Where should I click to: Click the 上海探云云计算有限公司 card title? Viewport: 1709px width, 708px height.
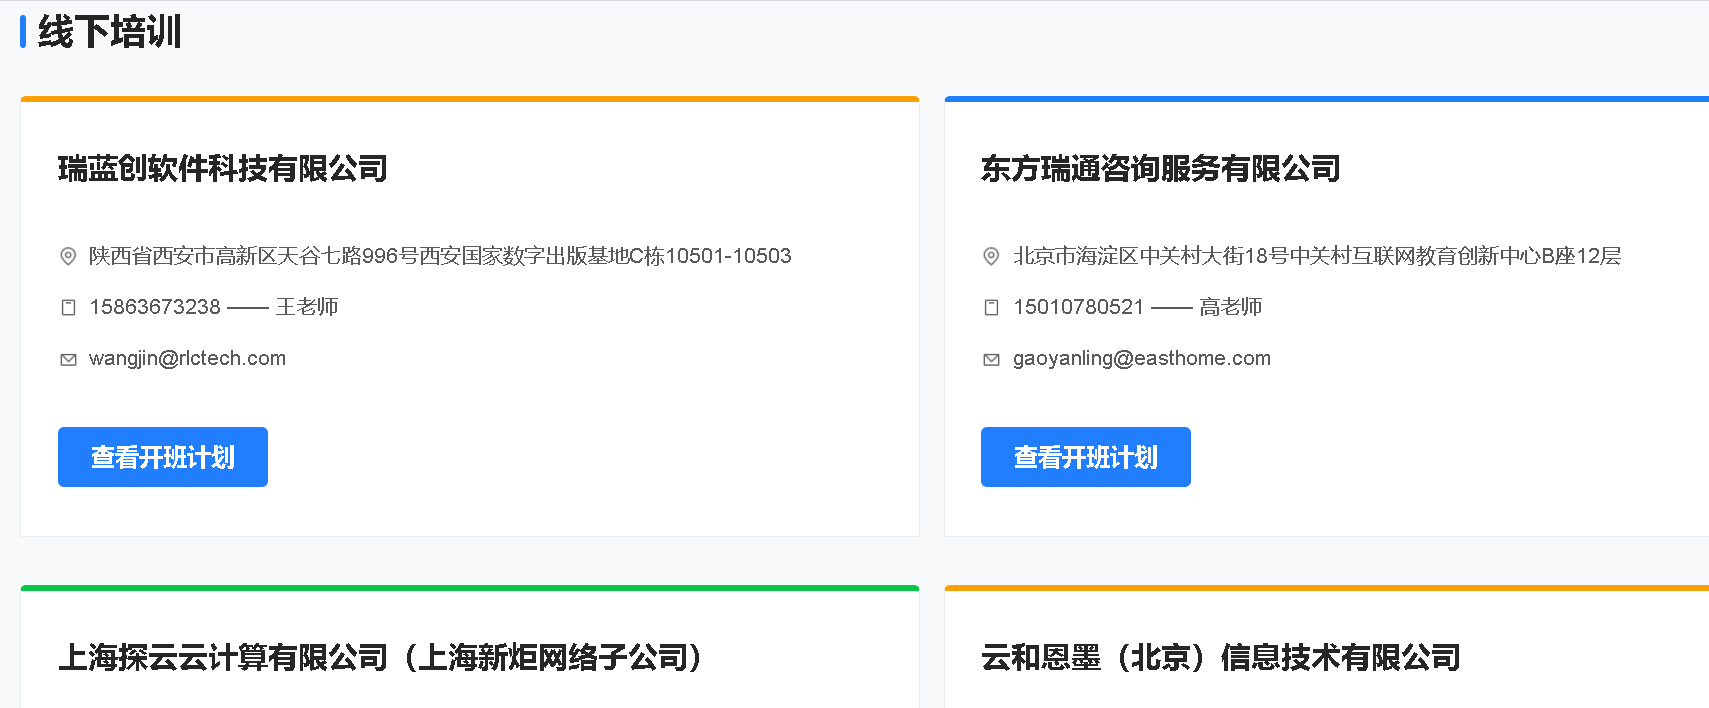click(x=380, y=657)
